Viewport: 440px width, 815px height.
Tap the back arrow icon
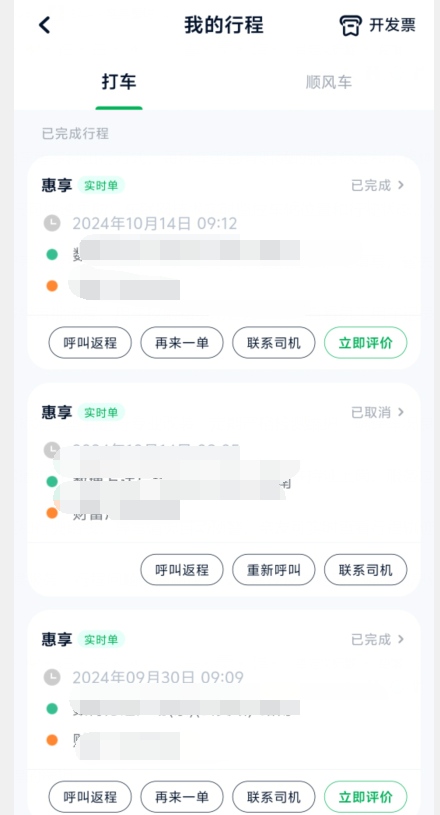click(x=45, y=25)
